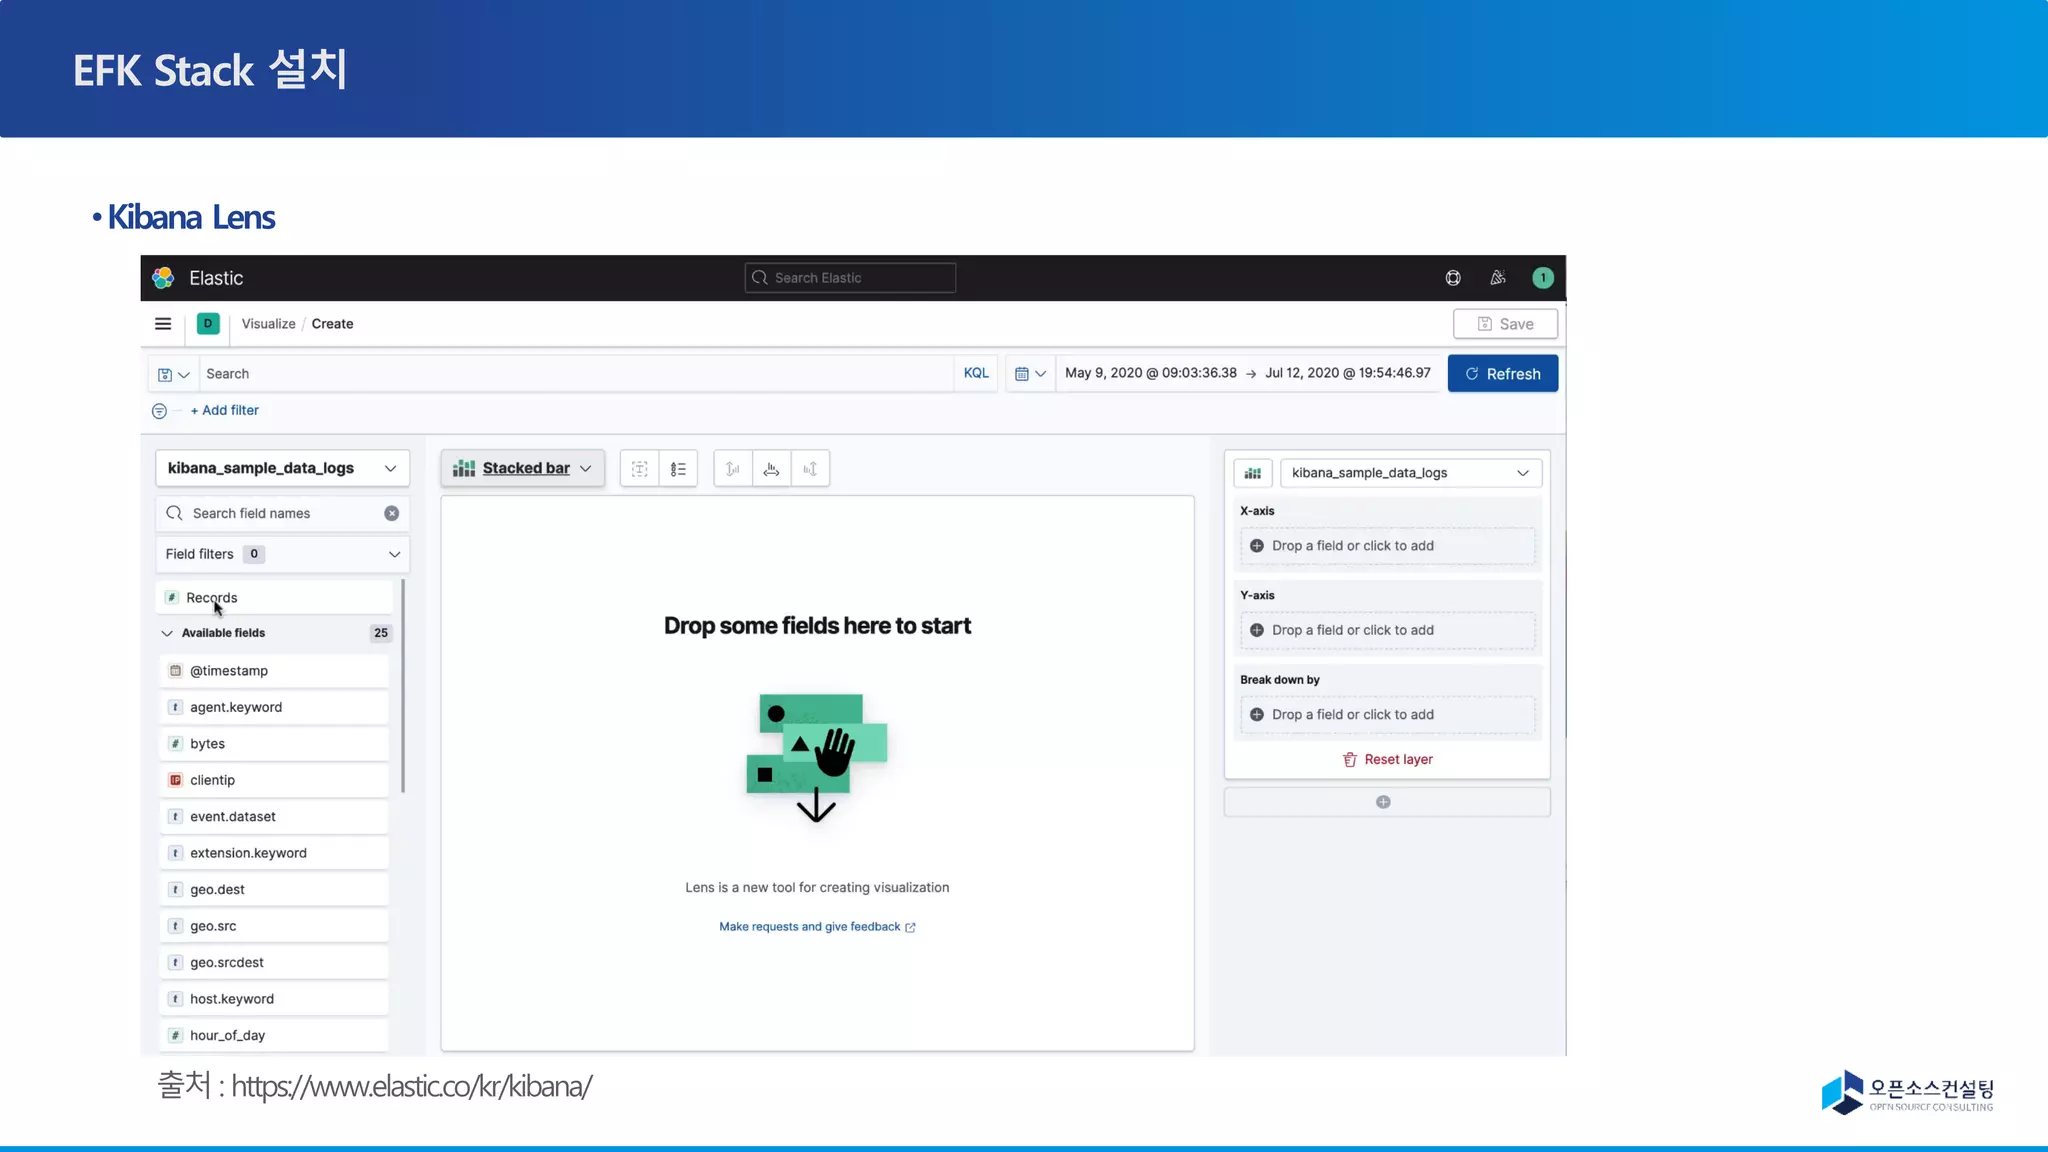Screen dimensions: 2048x1152
Task: Click Reset layer
Action: tap(1387, 760)
